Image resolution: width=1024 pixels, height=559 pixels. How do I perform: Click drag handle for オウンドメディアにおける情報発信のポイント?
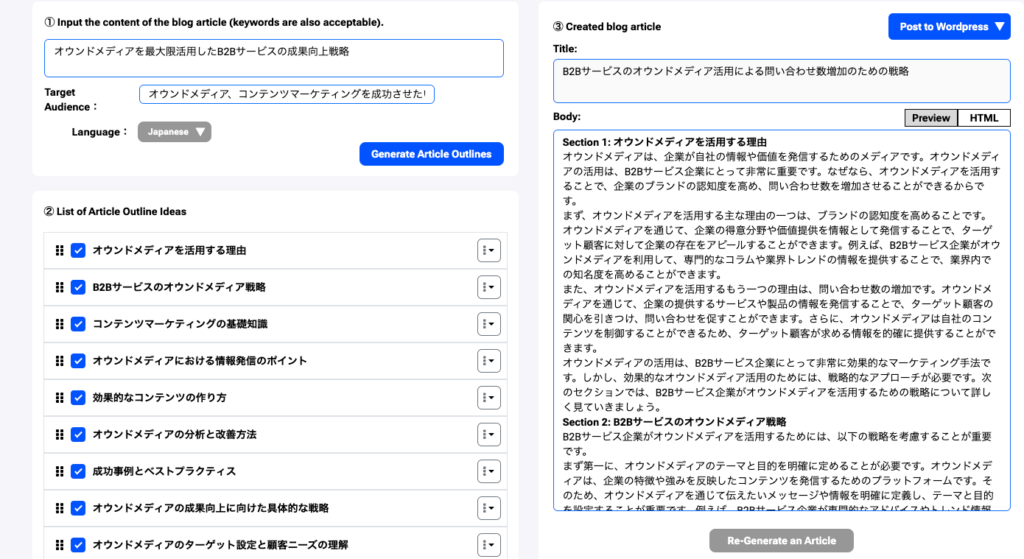59,361
